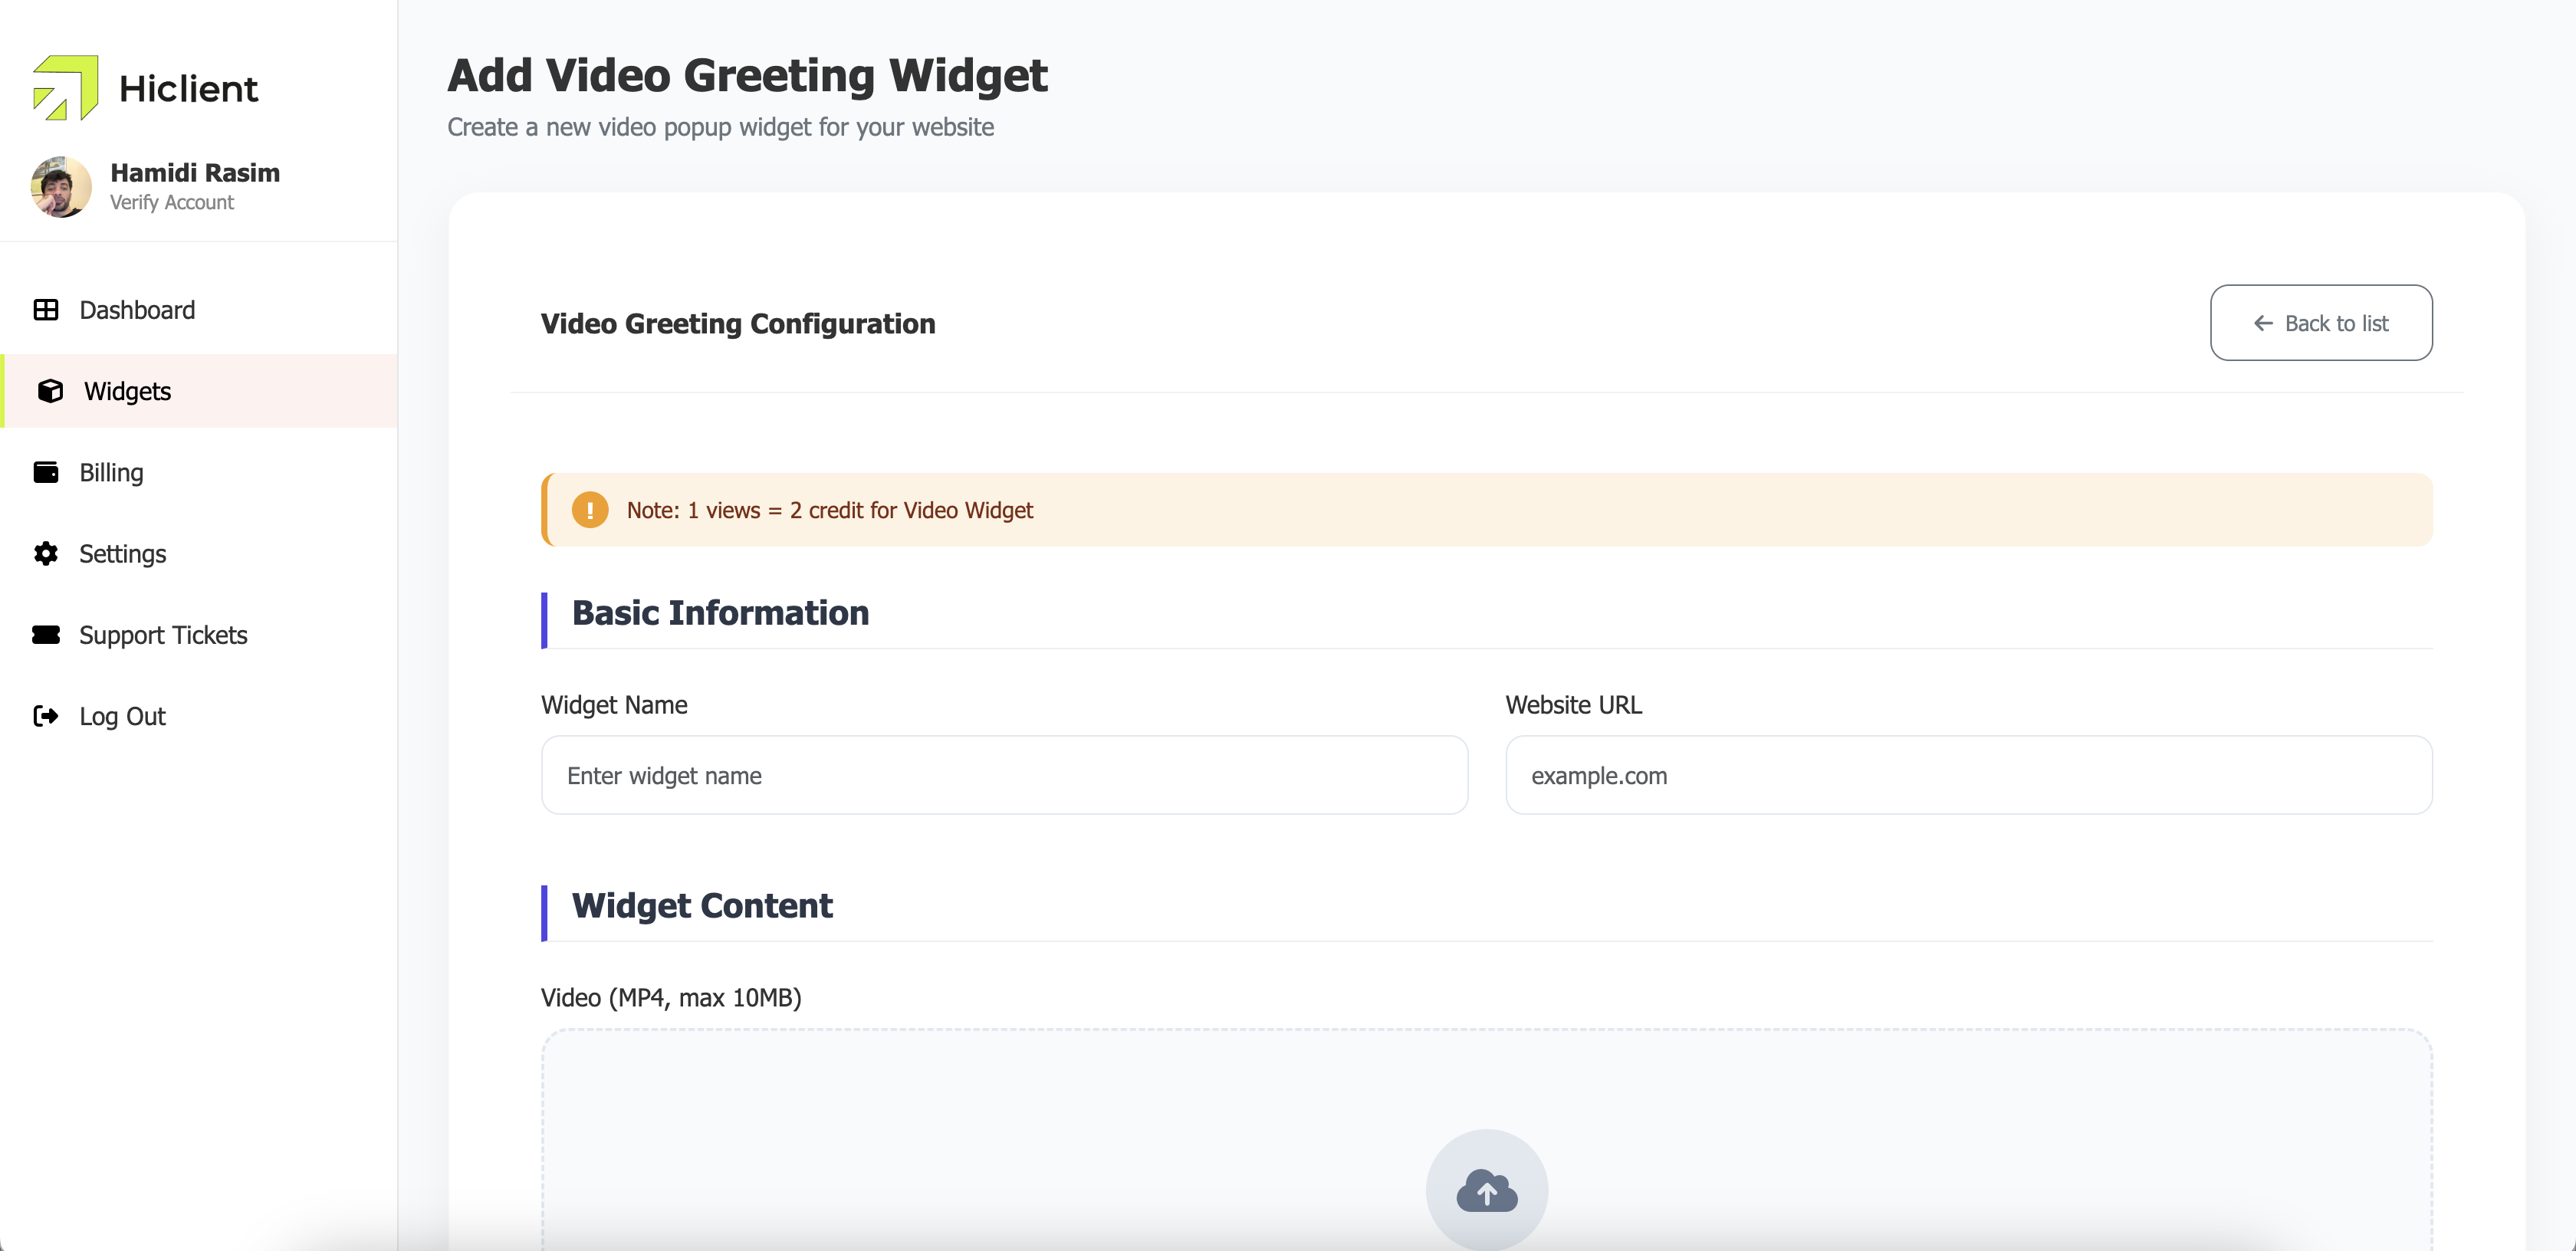Focus the Widget Name input field

pyautogui.click(x=1004, y=775)
